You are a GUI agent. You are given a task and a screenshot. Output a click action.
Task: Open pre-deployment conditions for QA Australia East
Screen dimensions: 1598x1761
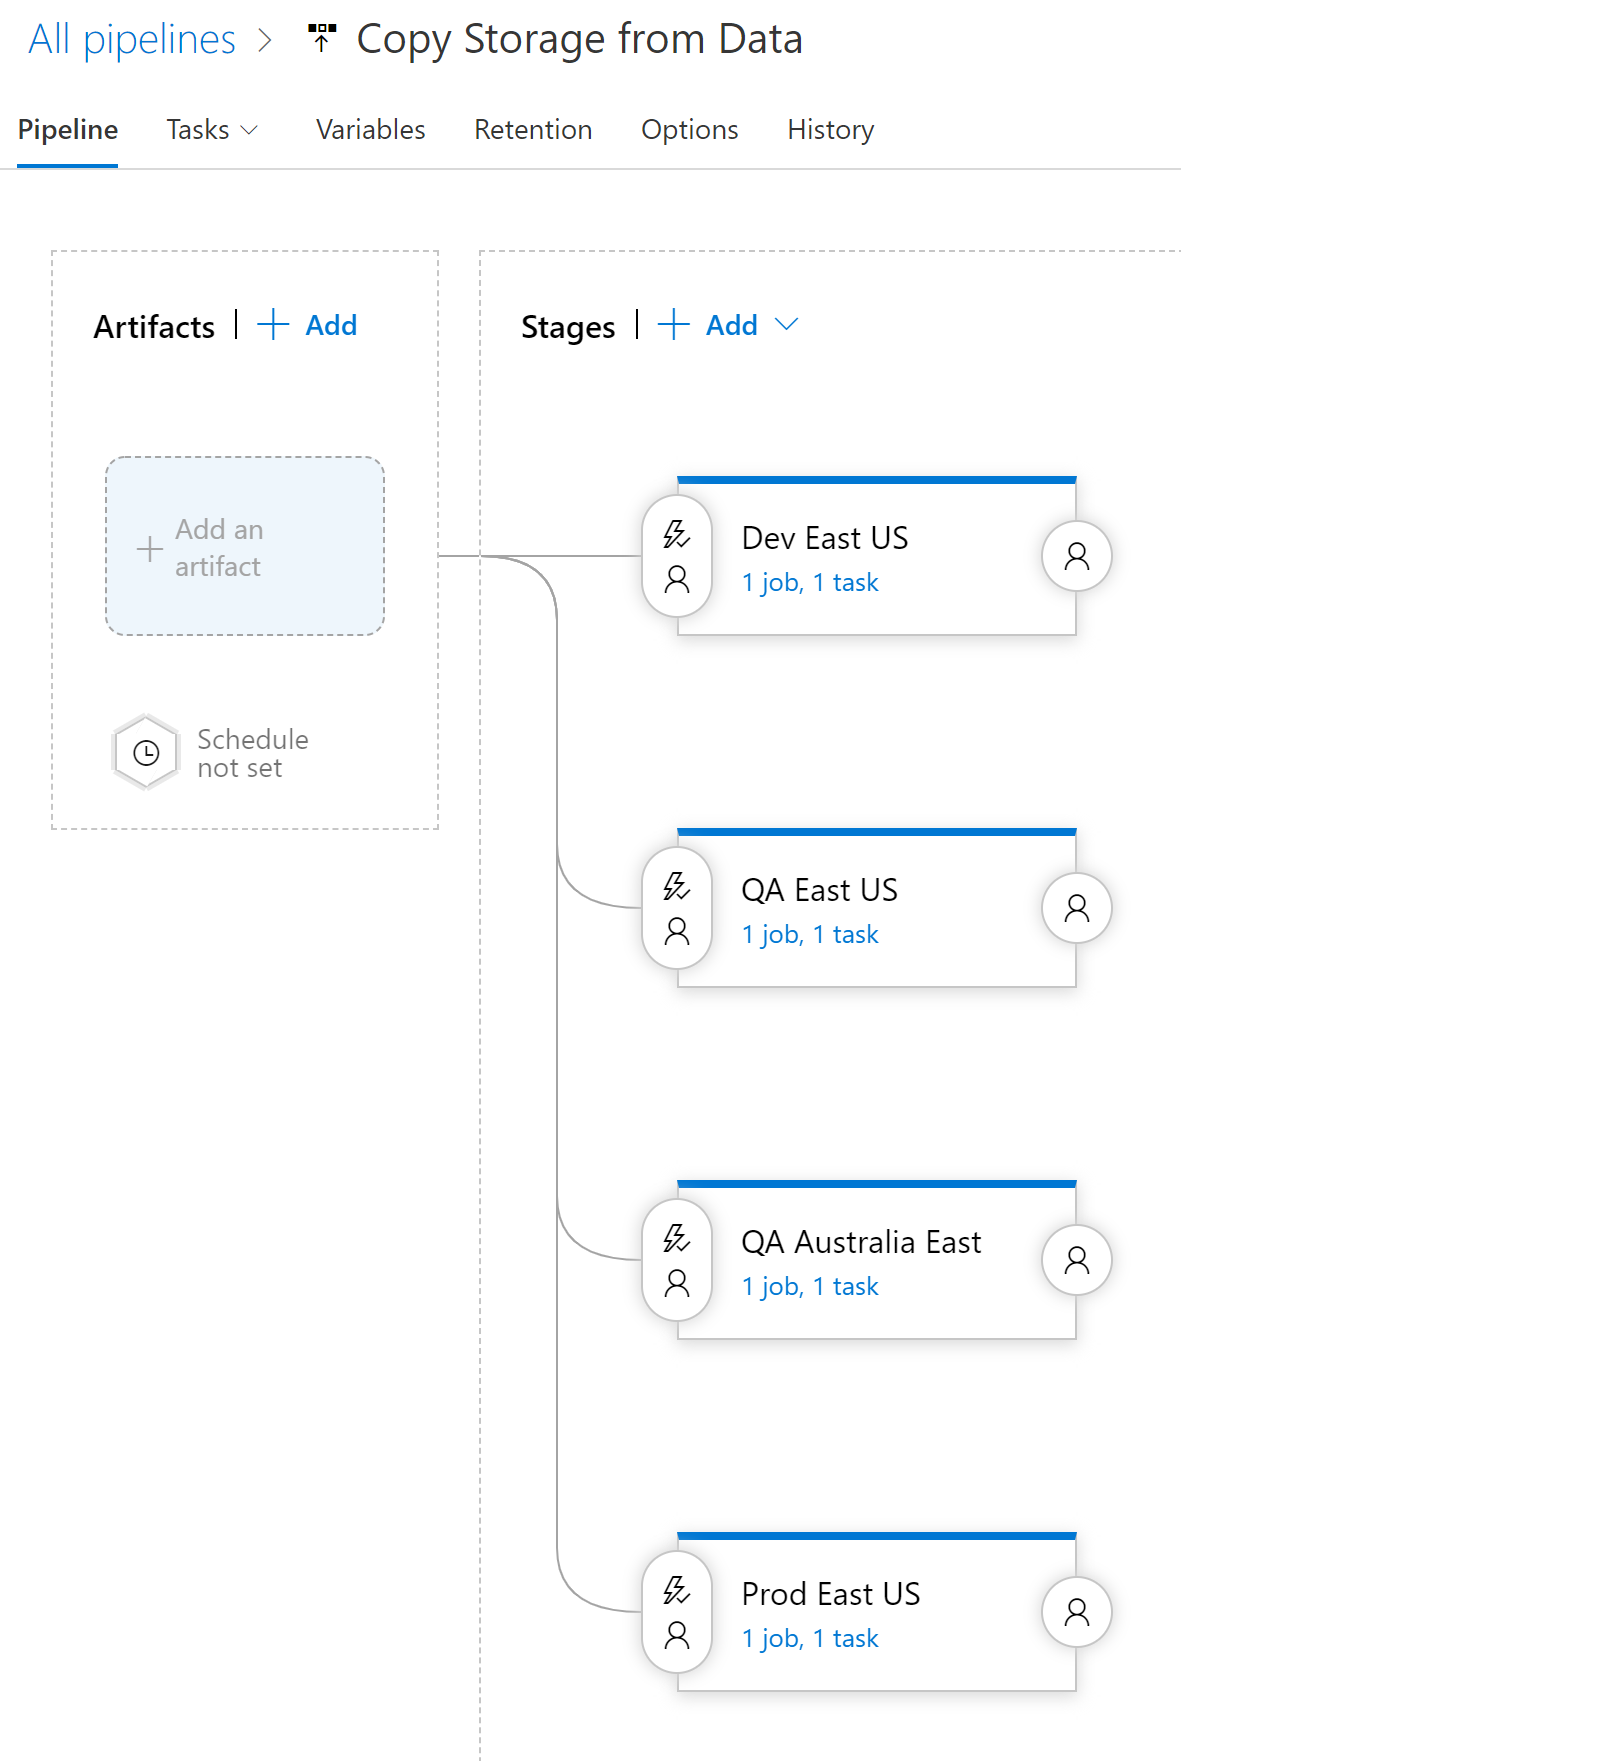[x=677, y=1260]
